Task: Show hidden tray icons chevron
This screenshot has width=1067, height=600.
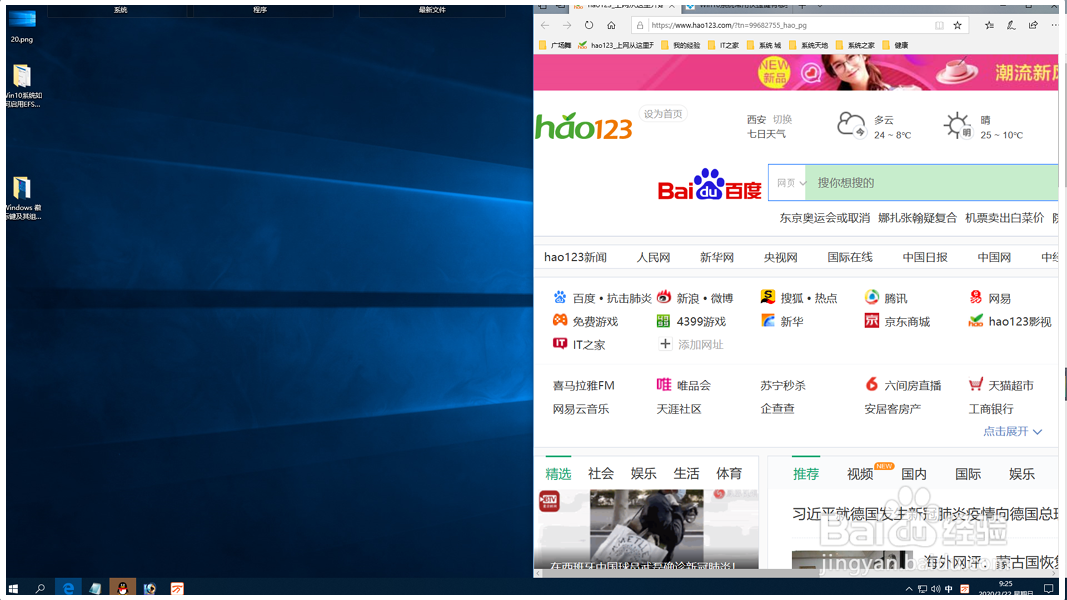Action: click(x=908, y=589)
